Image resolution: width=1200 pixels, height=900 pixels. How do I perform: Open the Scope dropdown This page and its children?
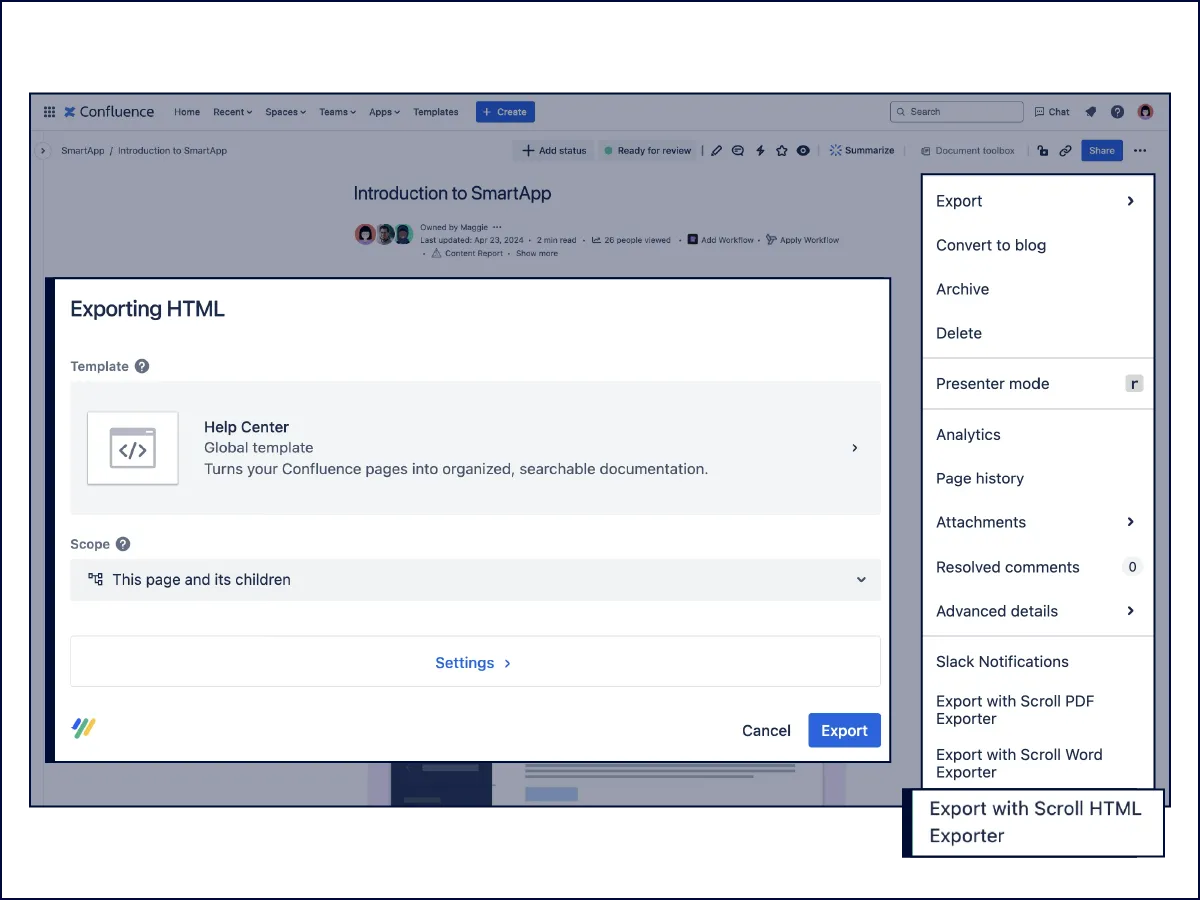[x=475, y=580]
